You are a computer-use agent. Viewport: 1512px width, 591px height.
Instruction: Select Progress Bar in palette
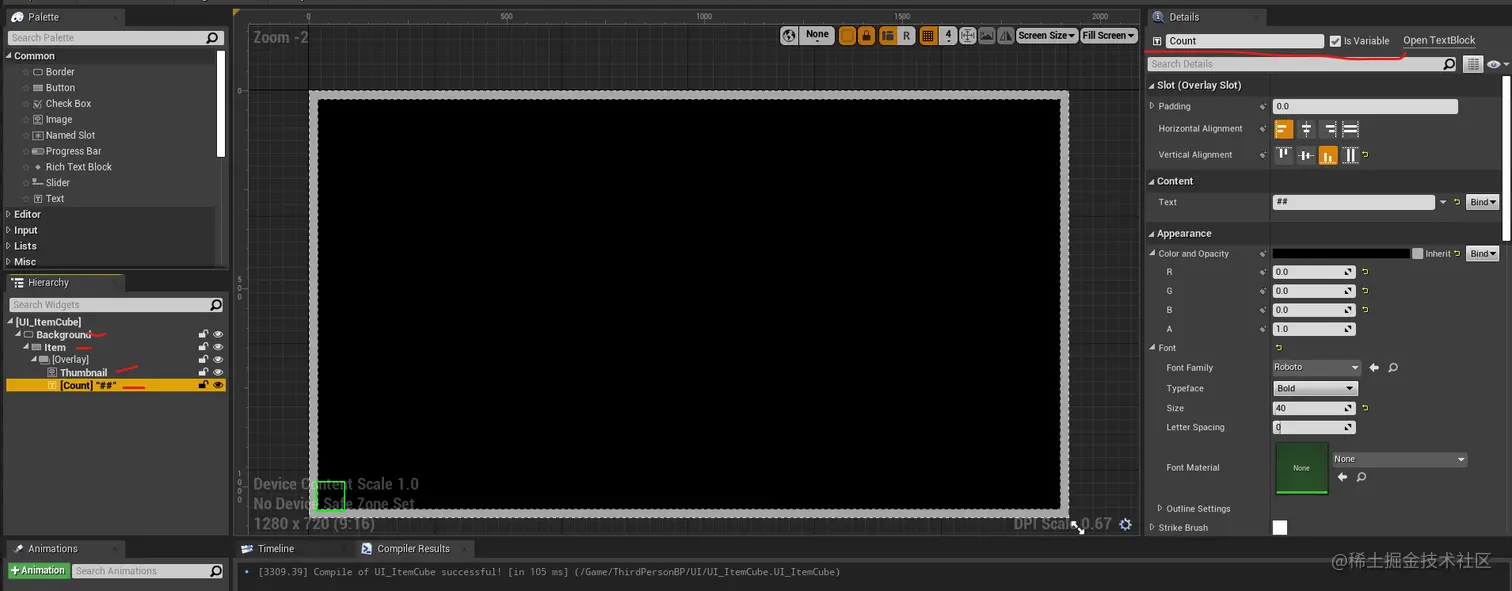tap(73, 151)
